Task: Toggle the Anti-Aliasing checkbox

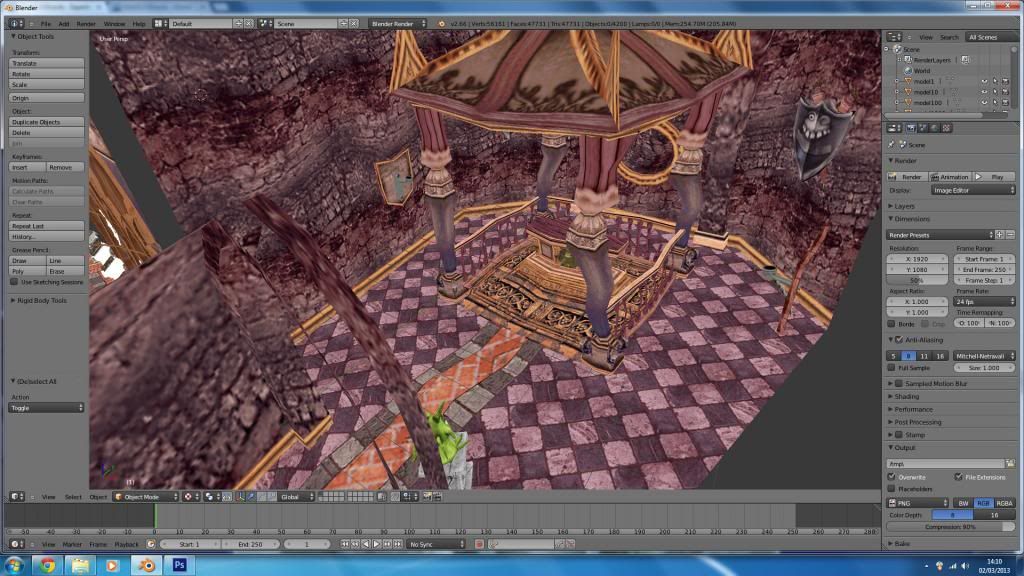Action: tap(899, 340)
